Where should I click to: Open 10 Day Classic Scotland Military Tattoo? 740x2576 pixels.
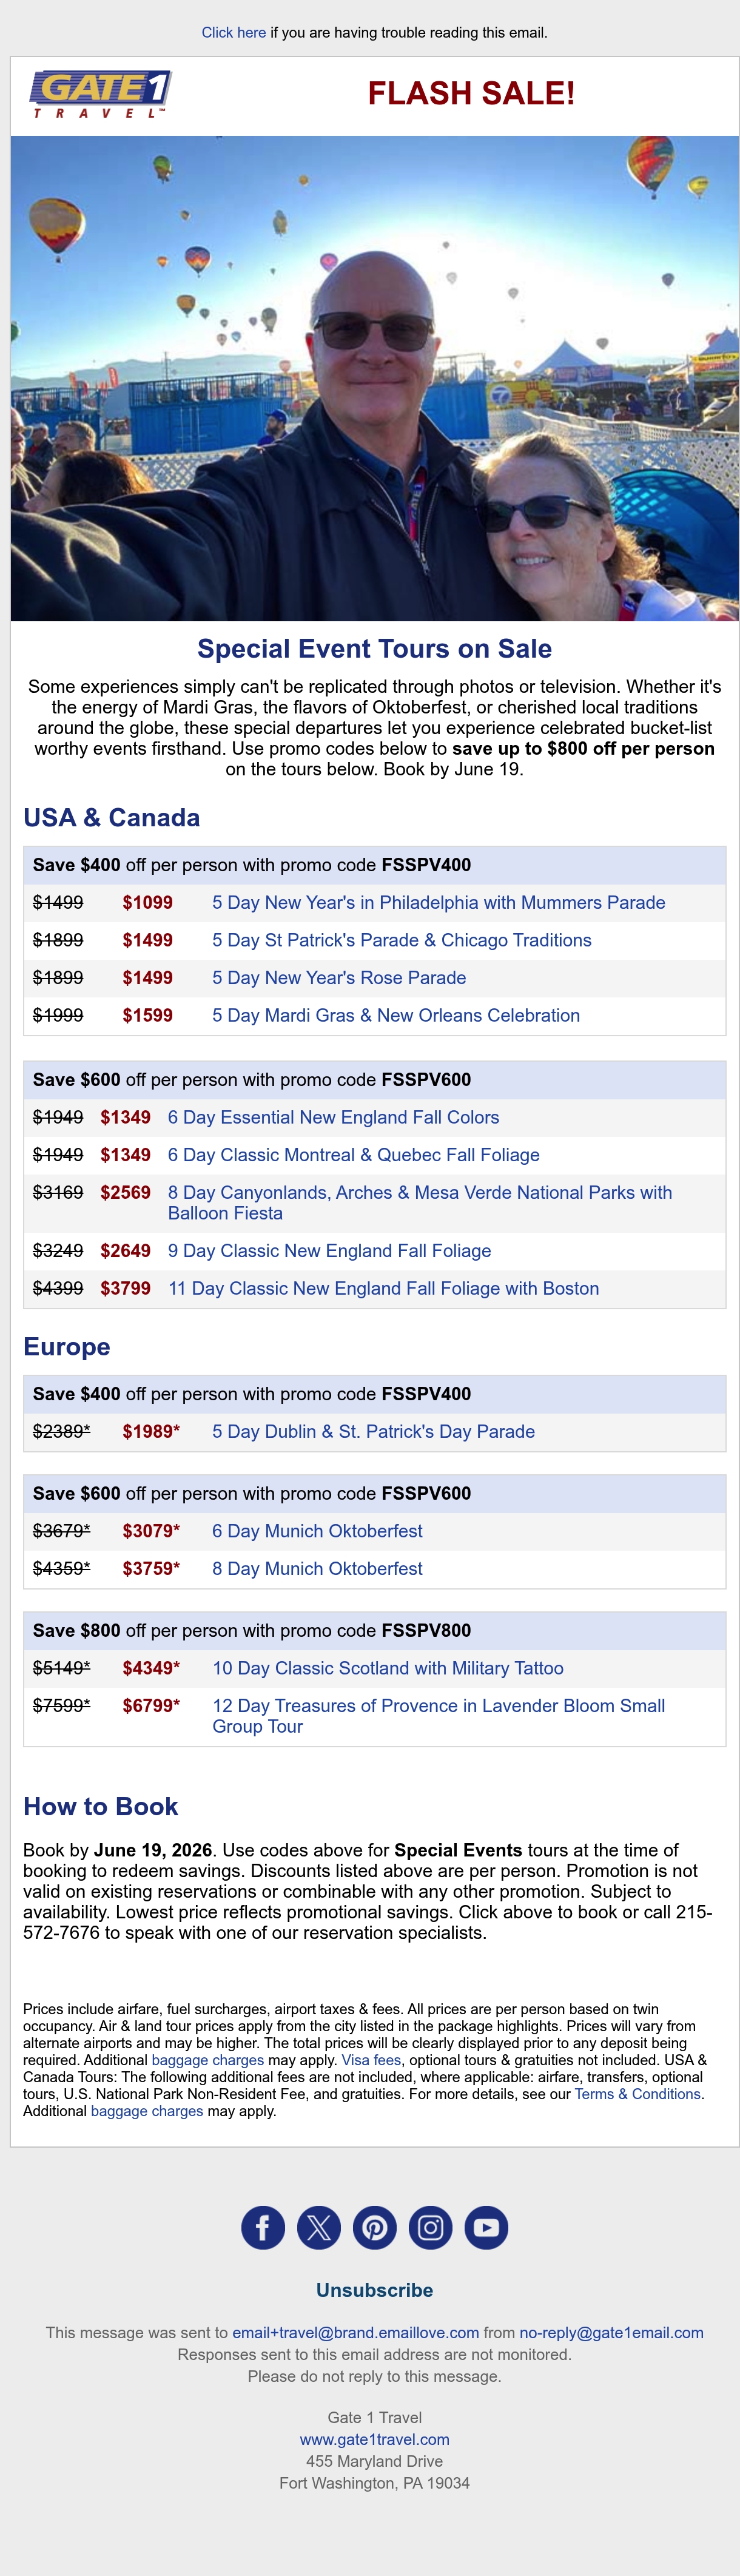click(x=388, y=1668)
